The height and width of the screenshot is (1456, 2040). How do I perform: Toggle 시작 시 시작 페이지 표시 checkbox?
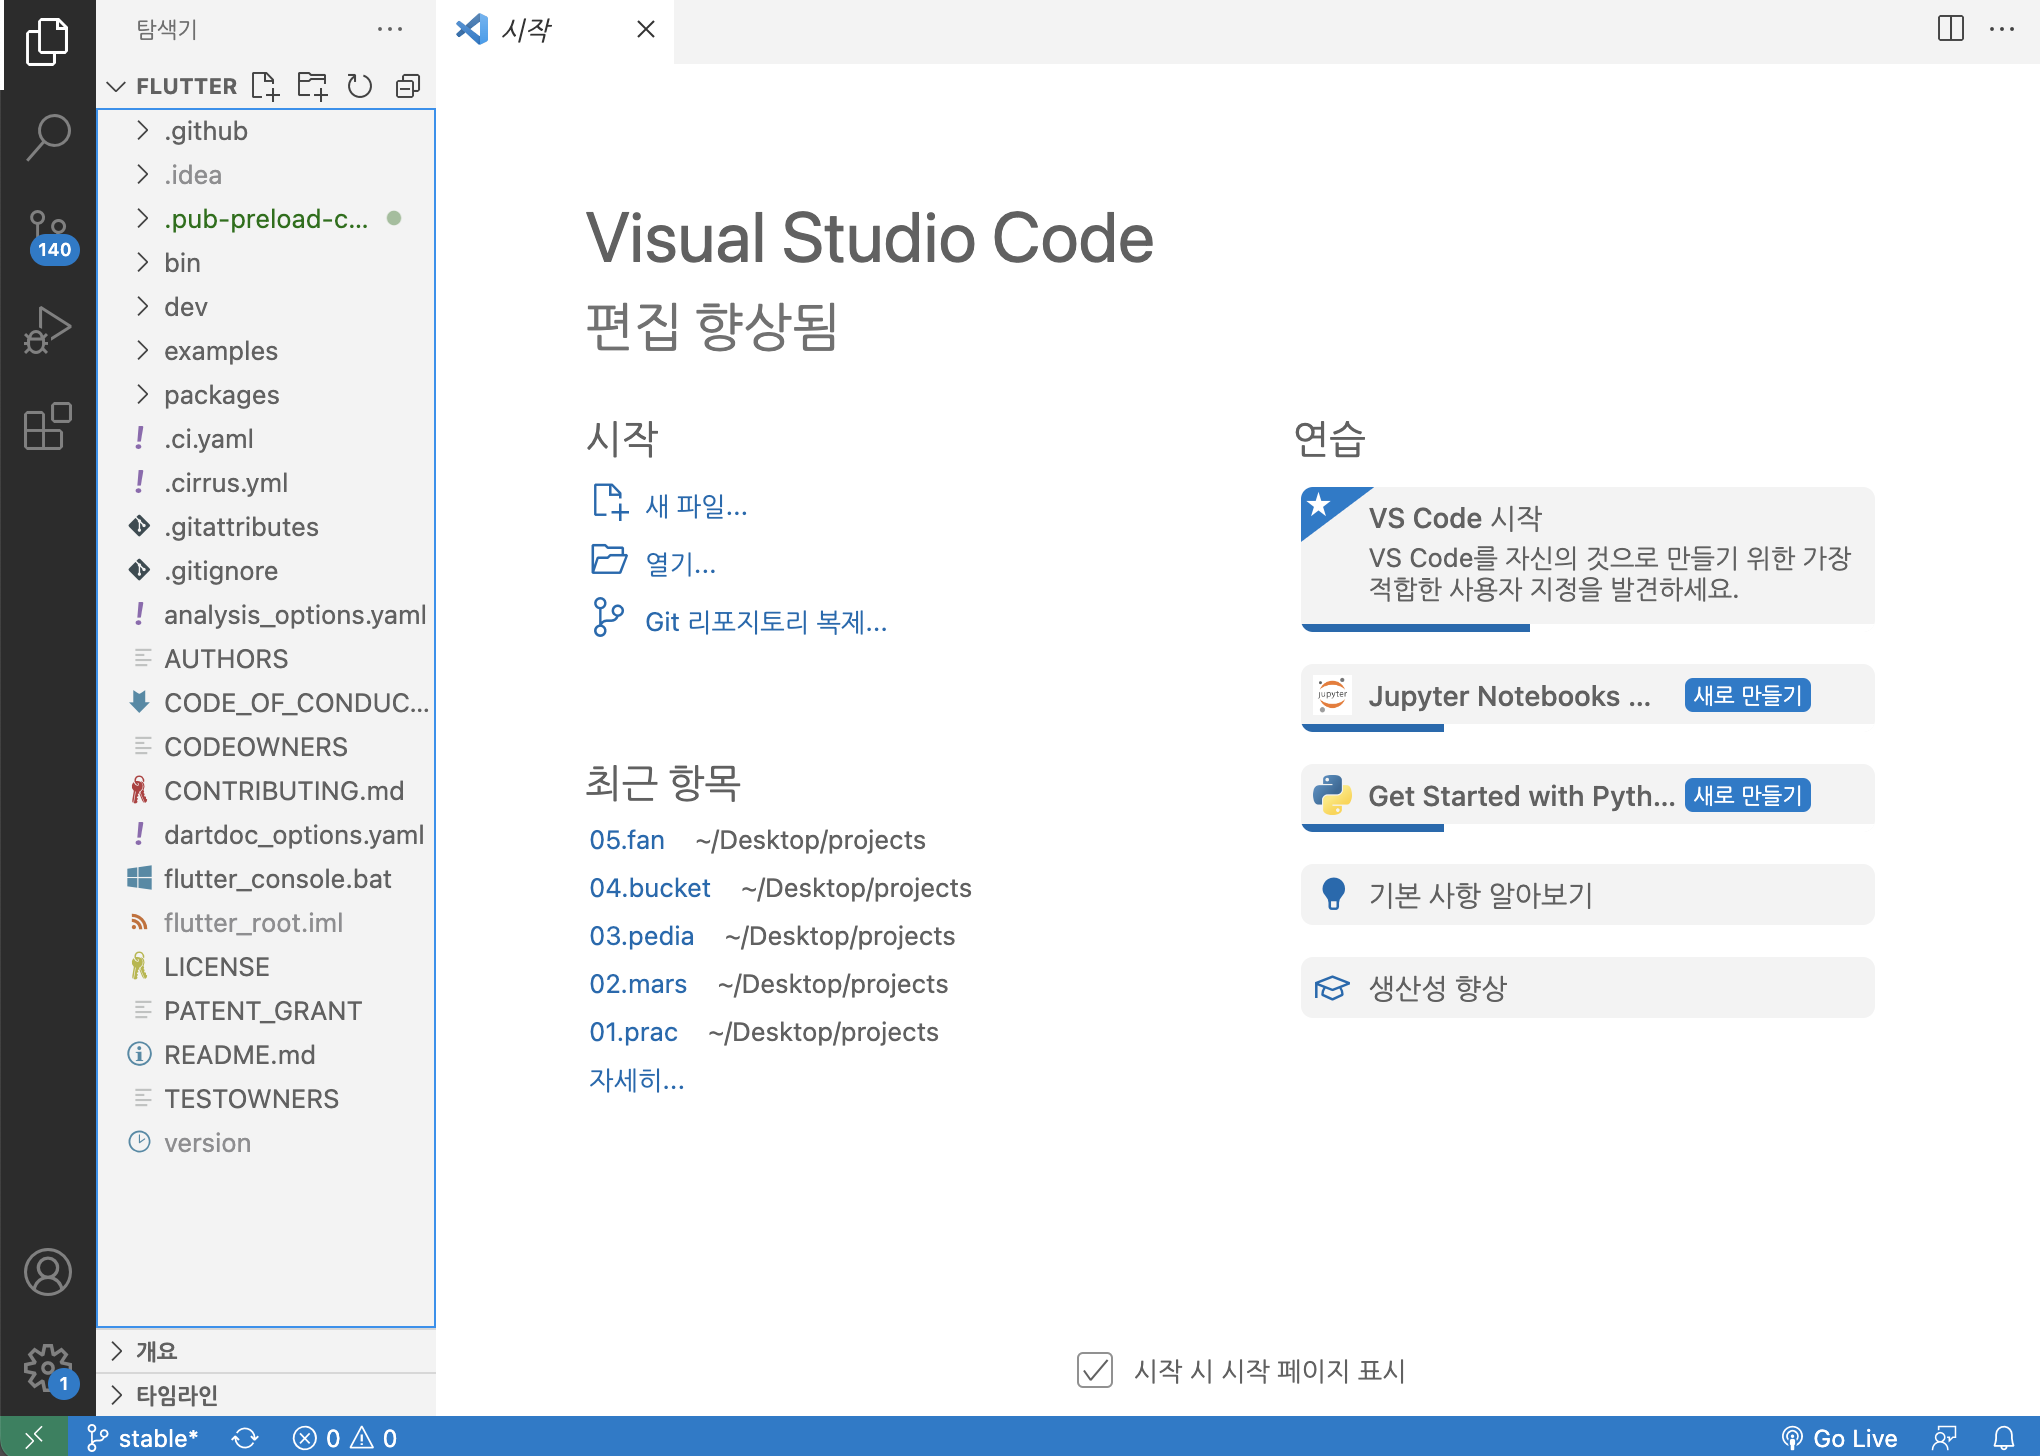pyautogui.click(x=1095, y=1370)
